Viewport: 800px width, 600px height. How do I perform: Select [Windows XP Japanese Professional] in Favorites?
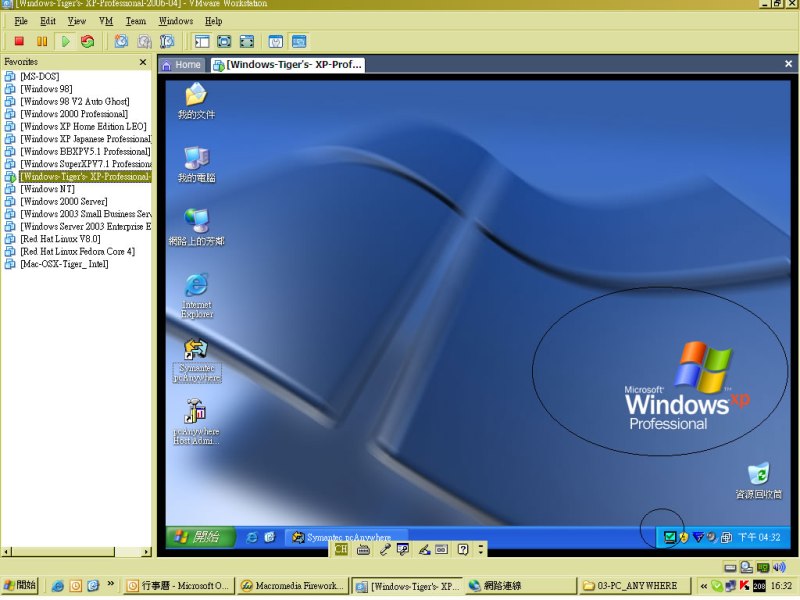[x=85, y=139]
